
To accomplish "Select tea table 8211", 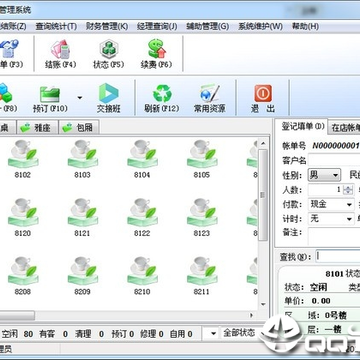I will click(202, 276).
